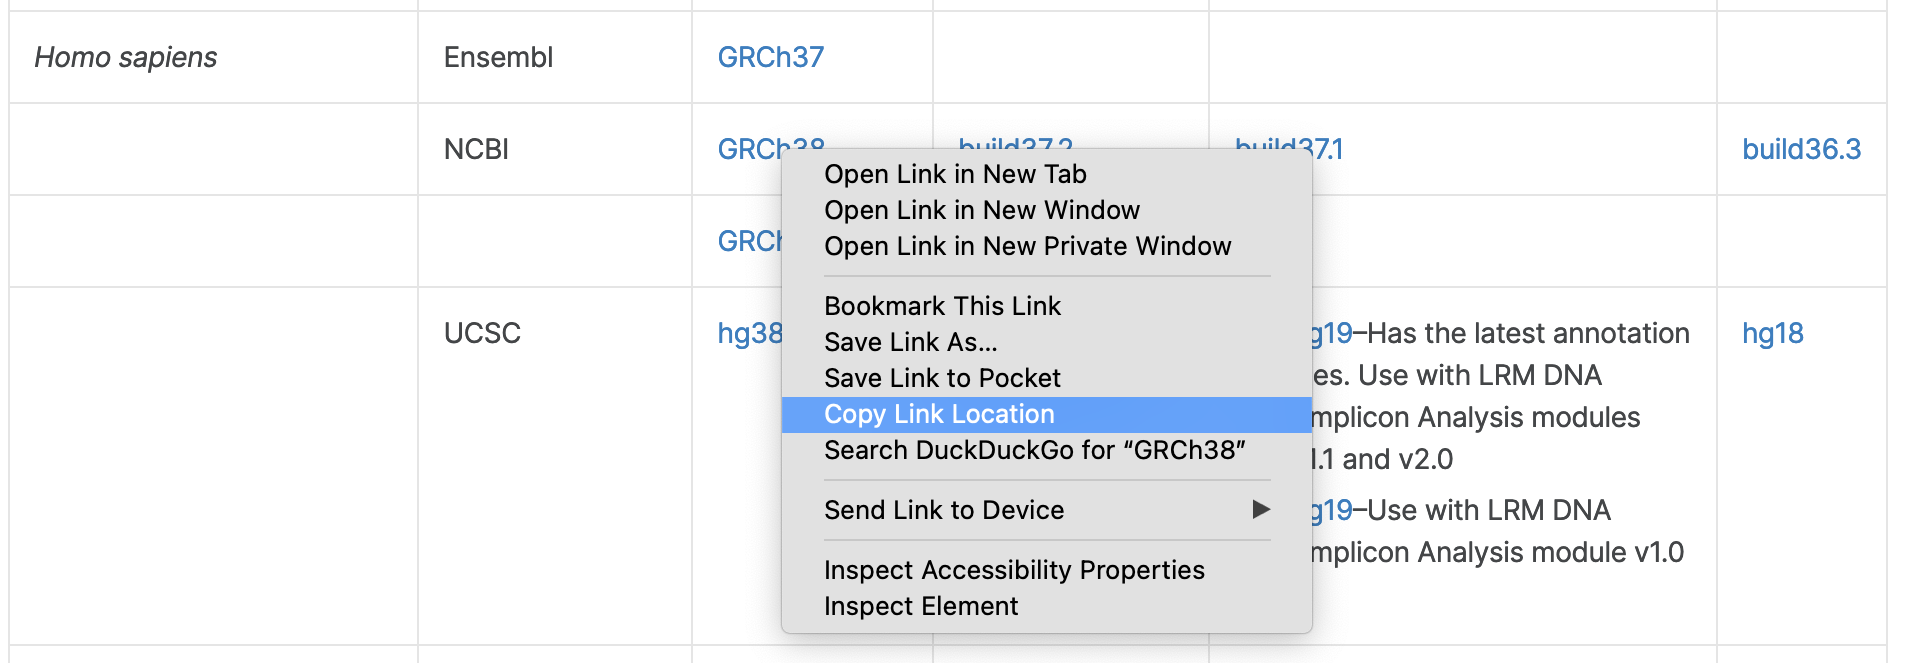Screen dimensions: 1907x663
Task: Click the partly hidden GRCh link below GRCh38
Action: [x=749, y=242]
